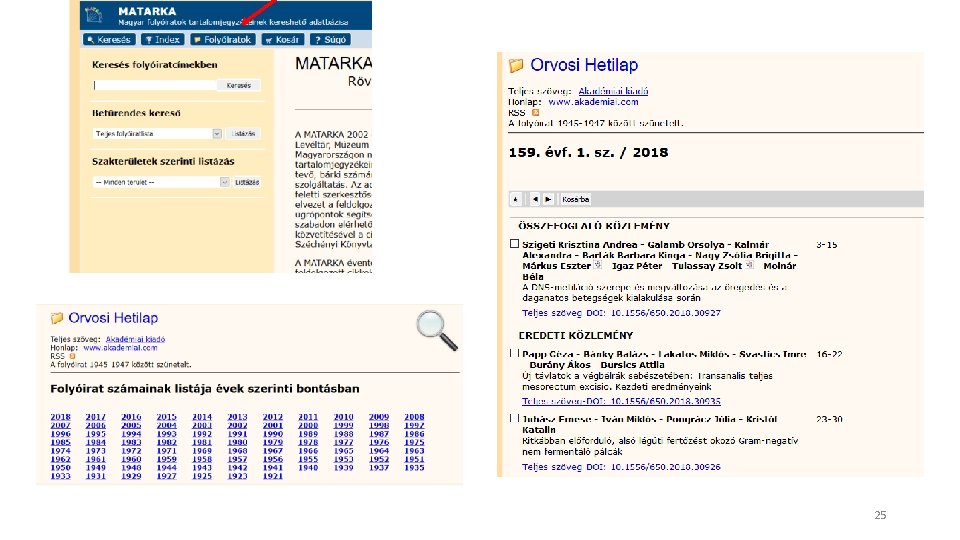Click the 'Szakterületek szerinti listázás' heading
This screenshot has height=540, width=960.
(163, 162)
